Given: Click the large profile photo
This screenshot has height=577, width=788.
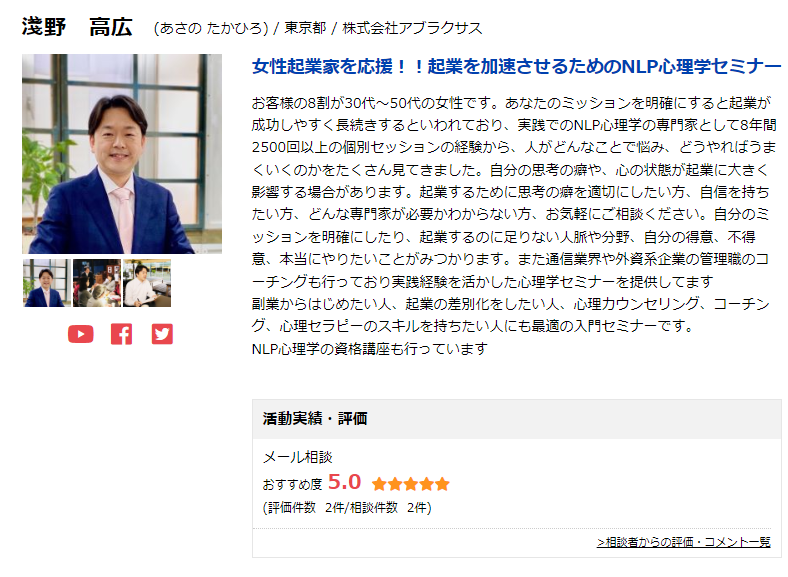Looking at the screenshot, I should tap(122, 154).
